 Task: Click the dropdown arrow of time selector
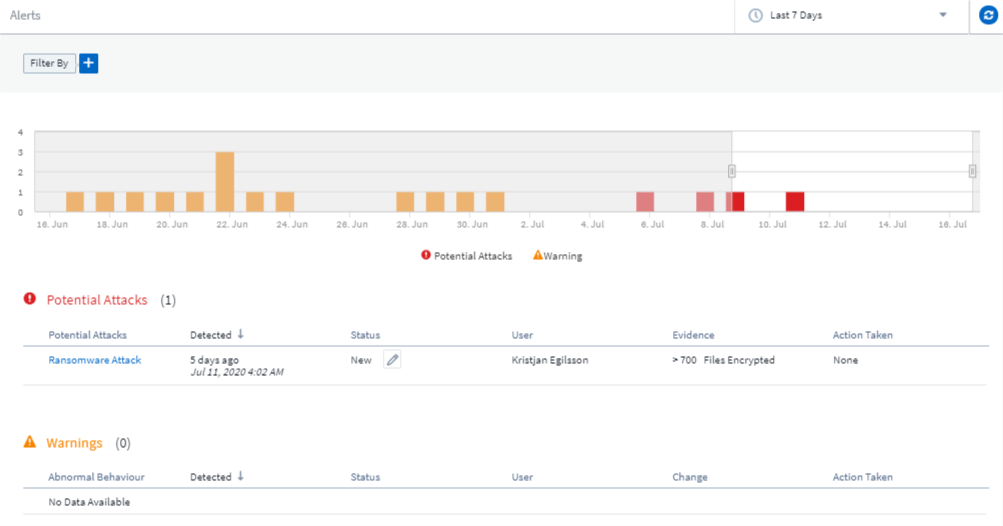(x=943, y=16)
